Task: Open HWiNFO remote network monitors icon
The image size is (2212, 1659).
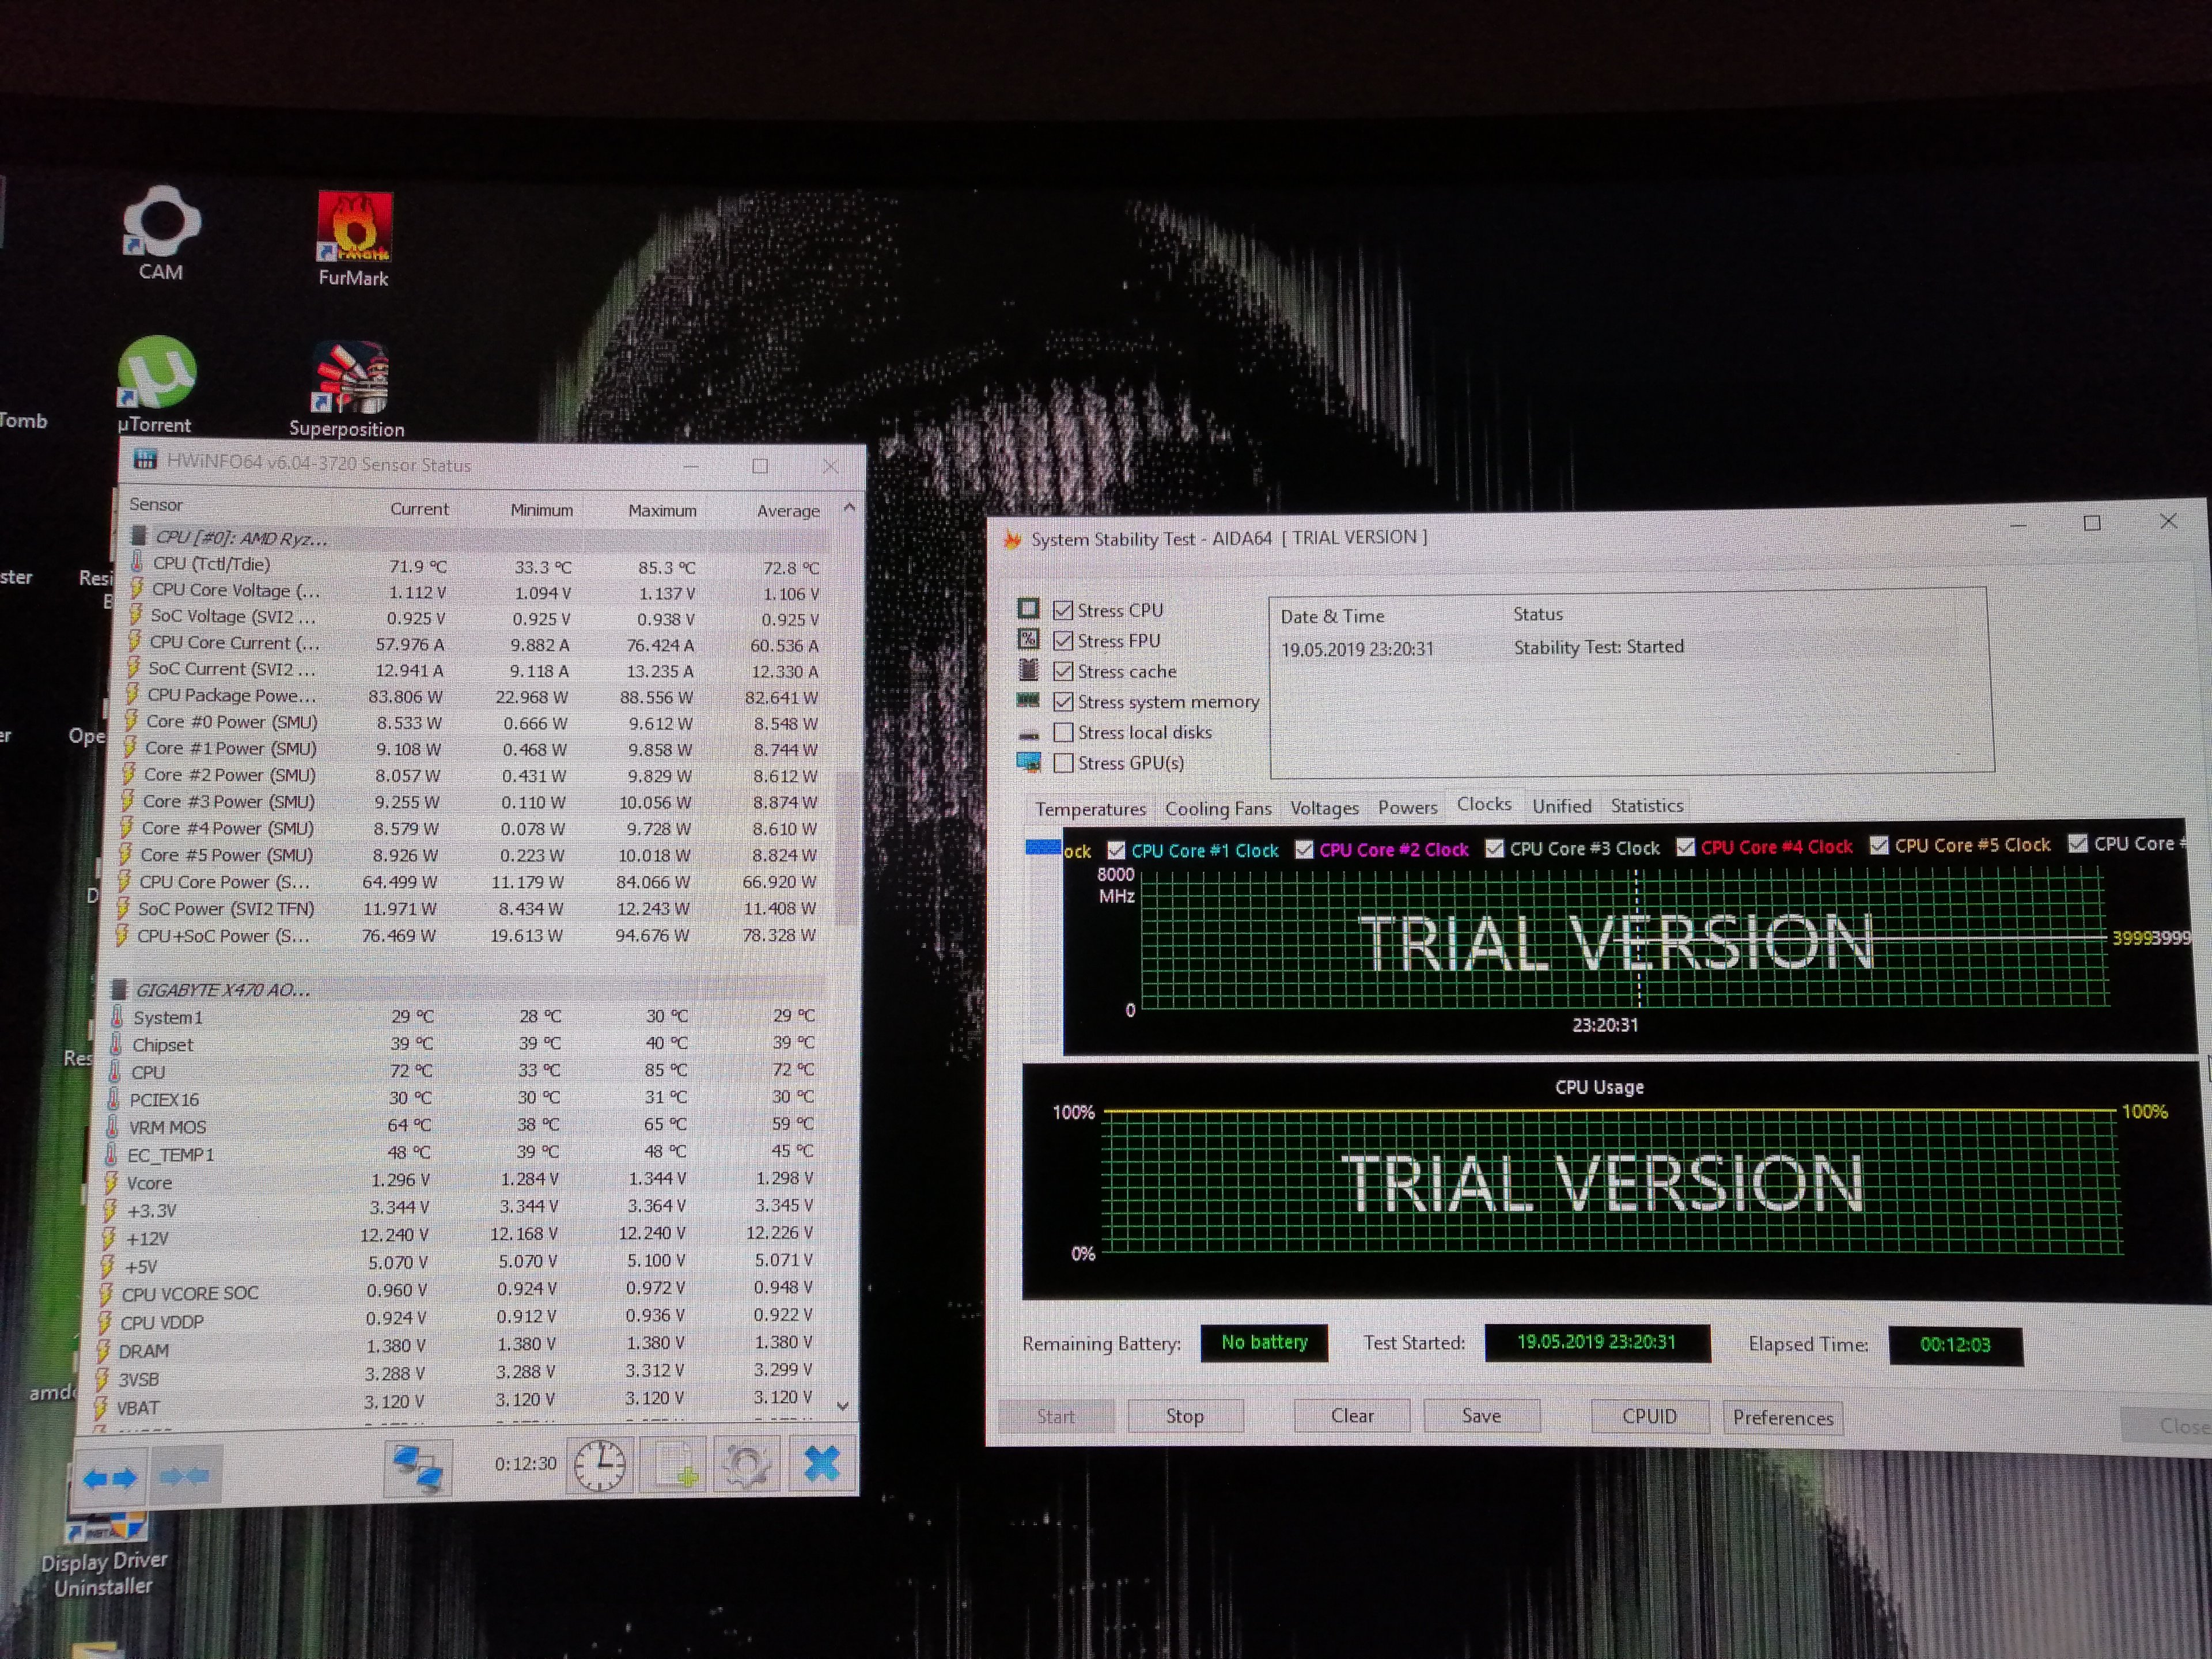Action: [x=418, y=1468]
